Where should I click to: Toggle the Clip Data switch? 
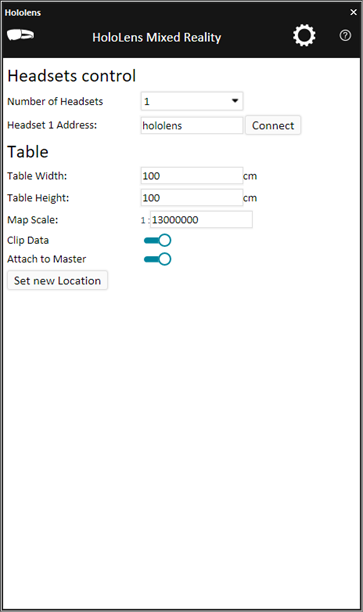pyautogui.click(x=157, y=240)
